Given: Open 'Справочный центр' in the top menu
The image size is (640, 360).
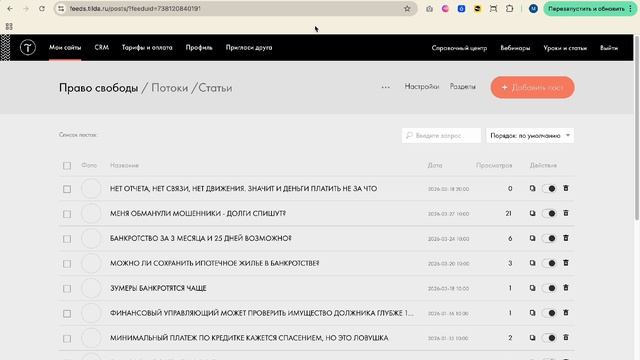Looking at the screenshot, I should click(459, 48).
